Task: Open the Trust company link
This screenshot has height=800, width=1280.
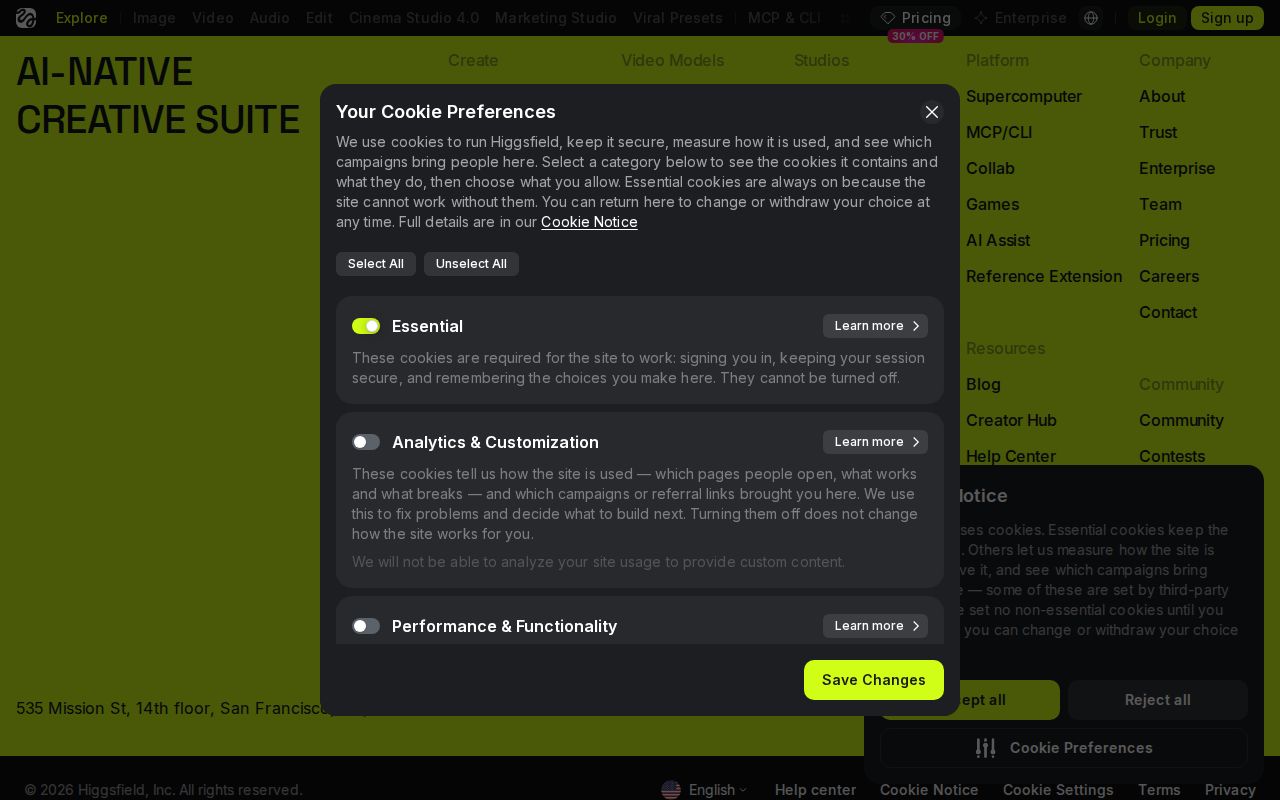Action: point(1158,132)
